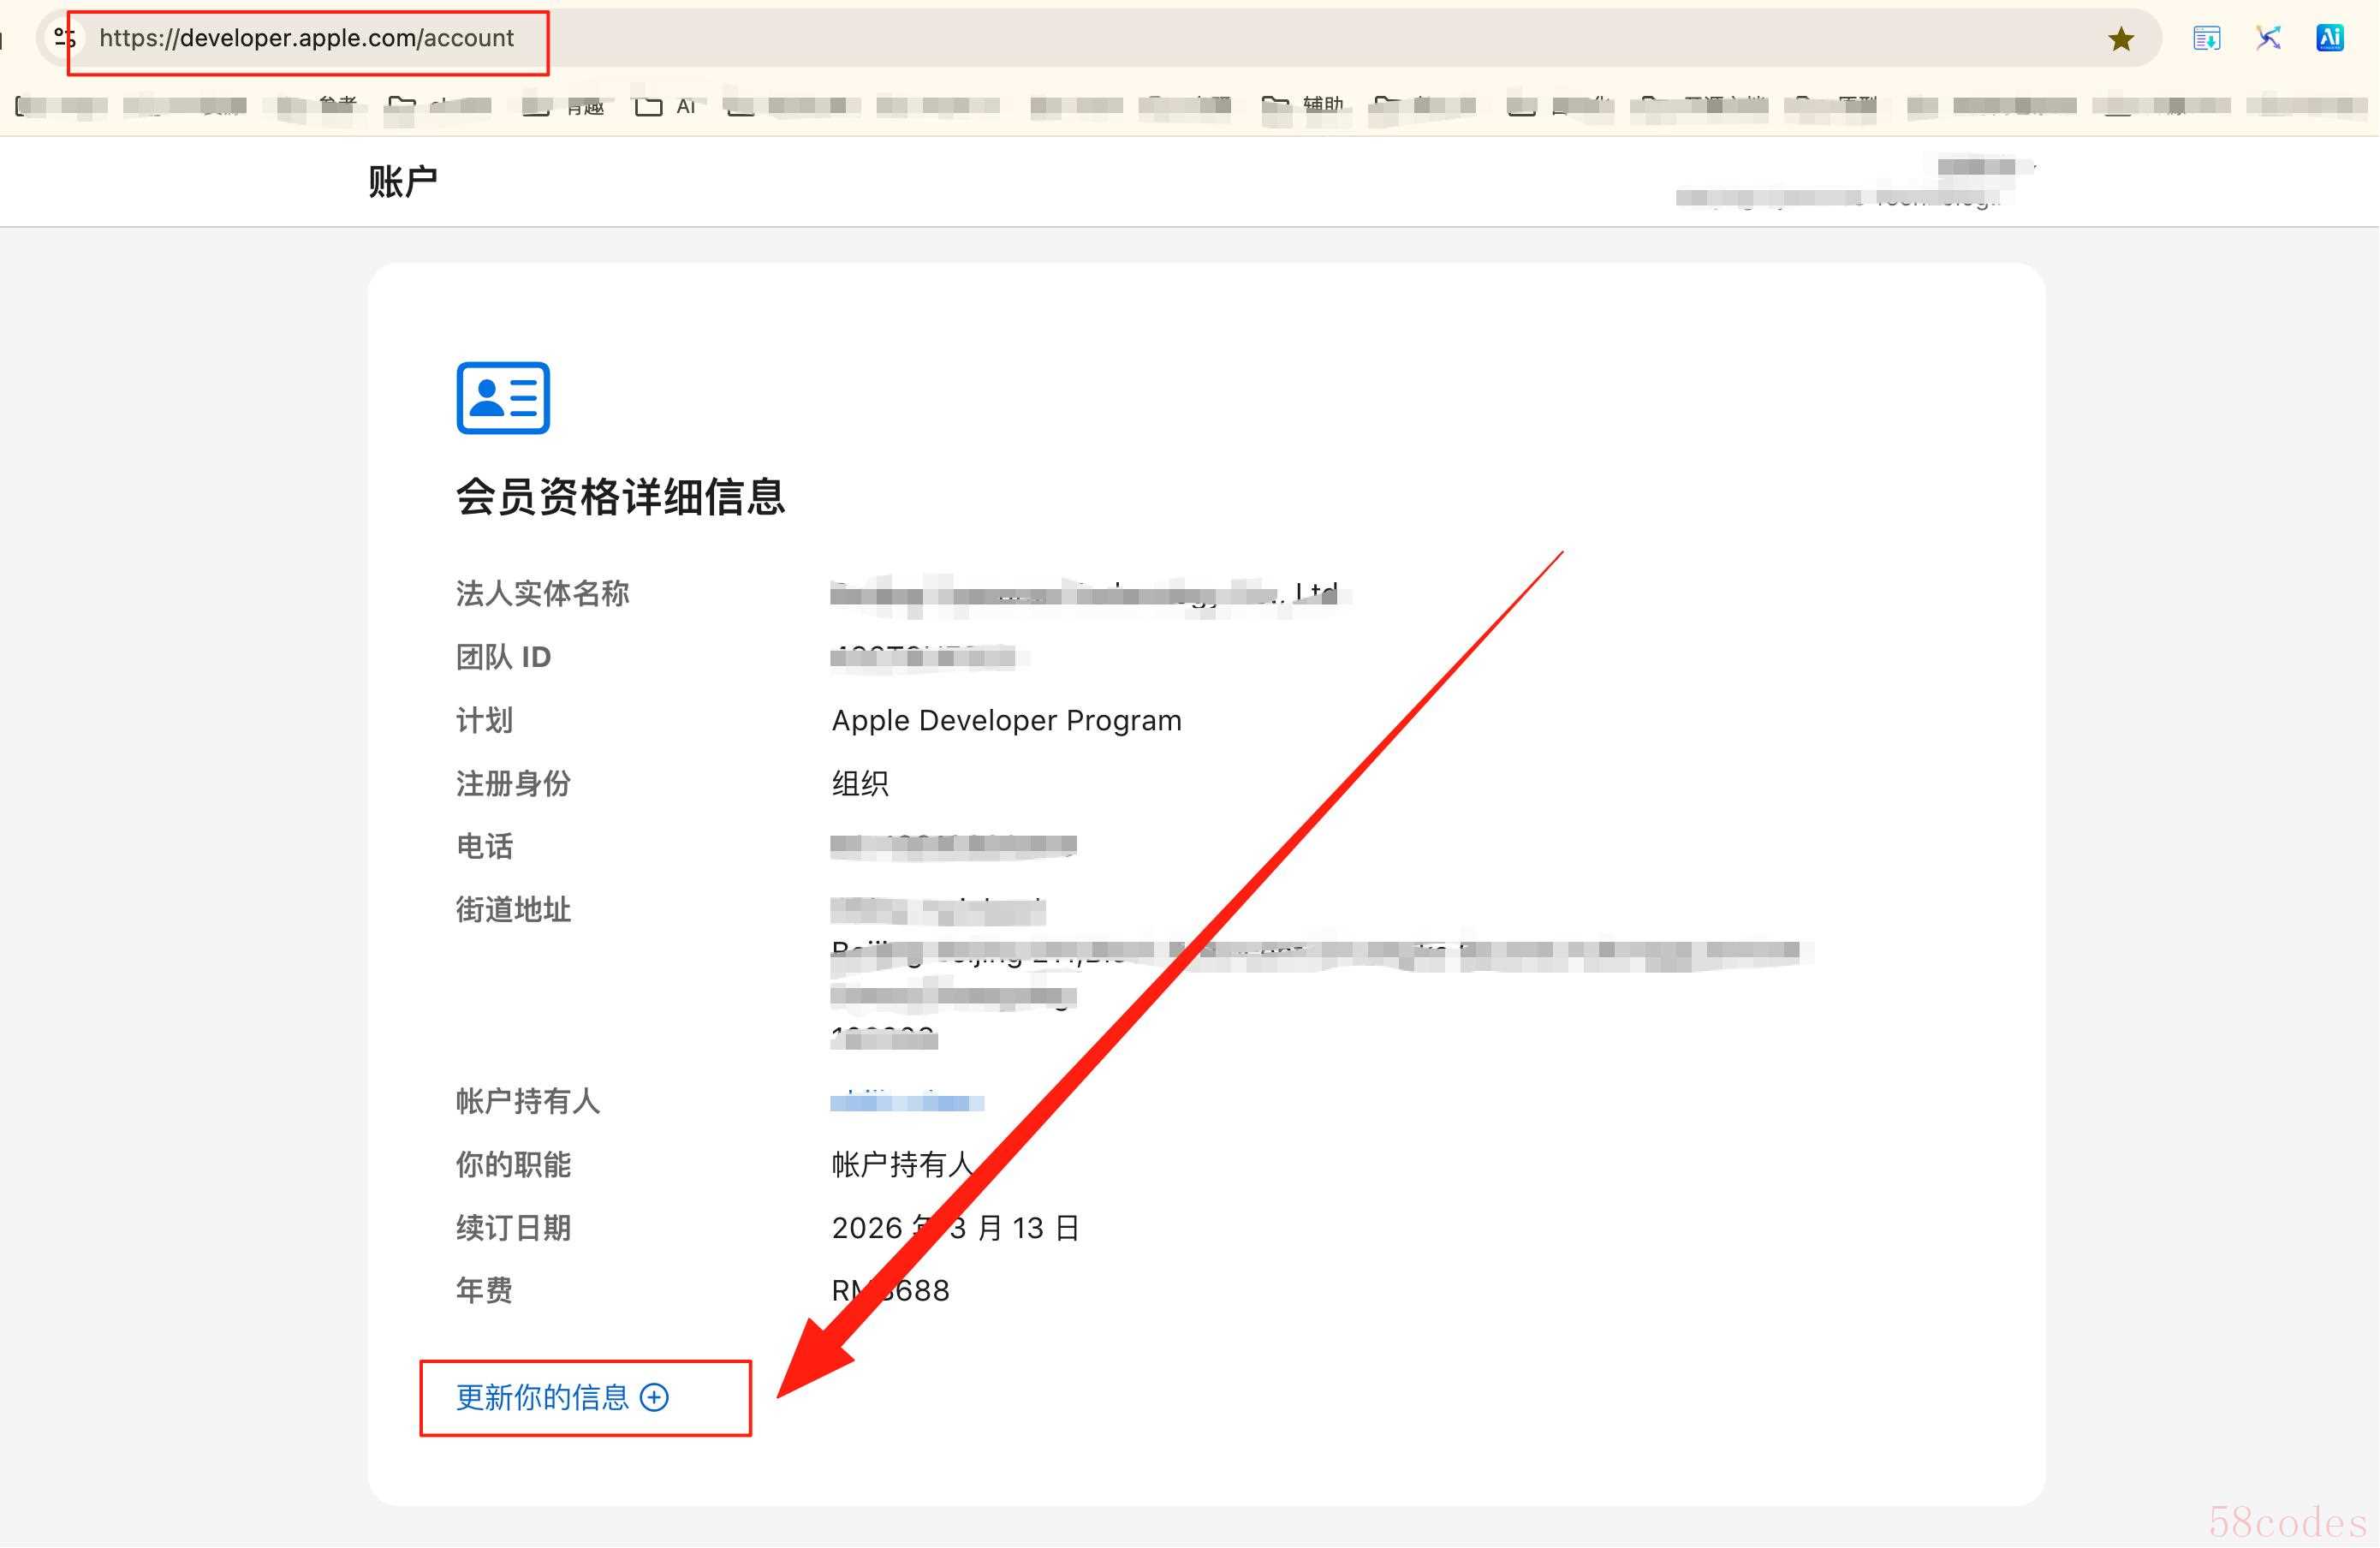Click the 帐户持有人 role value
The height and width of the screenshot is (1548, 2380).
click(x=903, y=1164)
